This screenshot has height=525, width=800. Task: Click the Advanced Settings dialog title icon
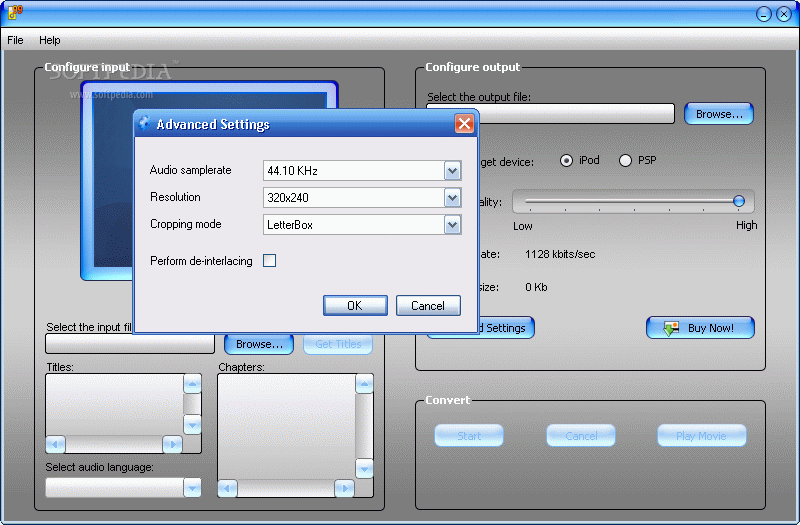point(145,123)
